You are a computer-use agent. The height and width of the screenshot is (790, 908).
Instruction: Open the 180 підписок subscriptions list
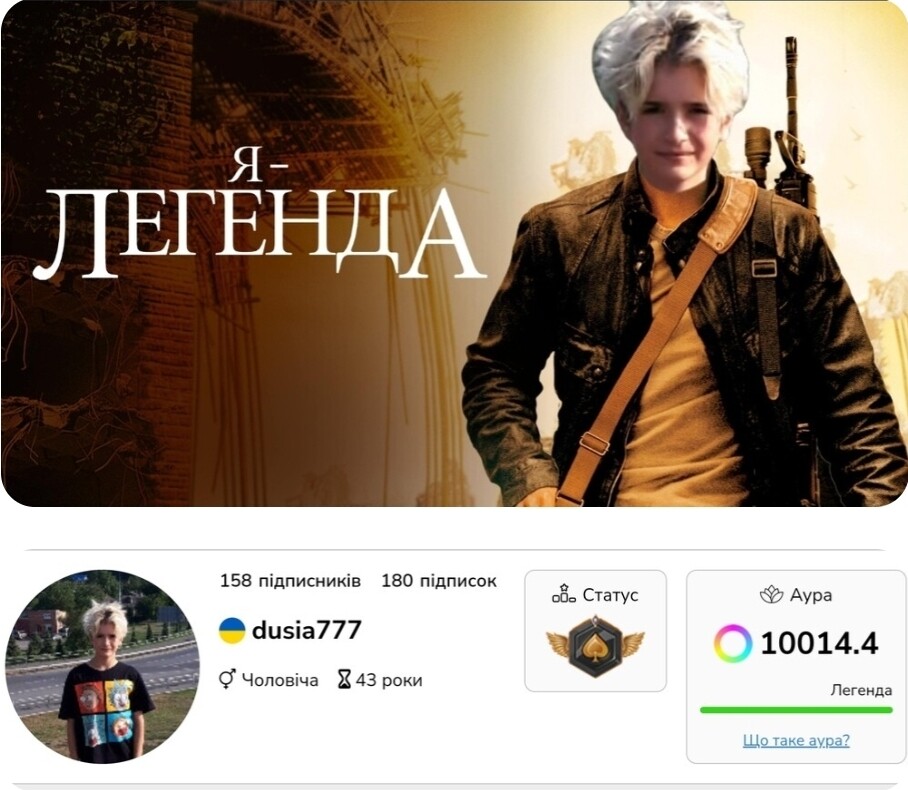(x=439, y=581)
